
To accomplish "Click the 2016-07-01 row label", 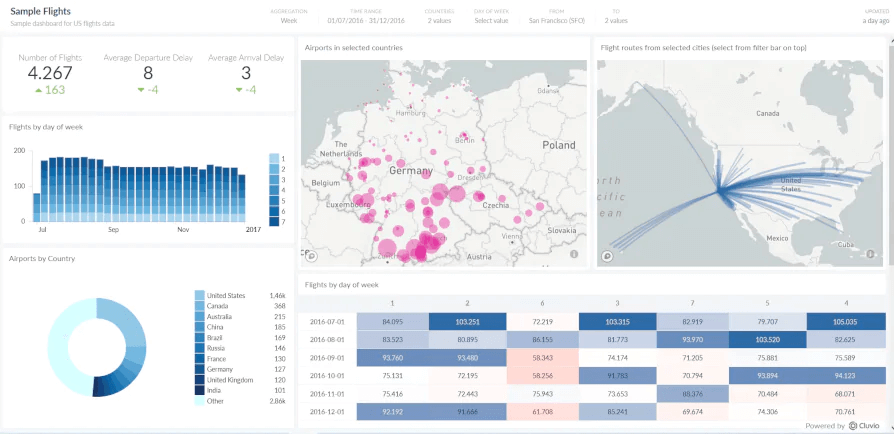I will pos(326,322).
